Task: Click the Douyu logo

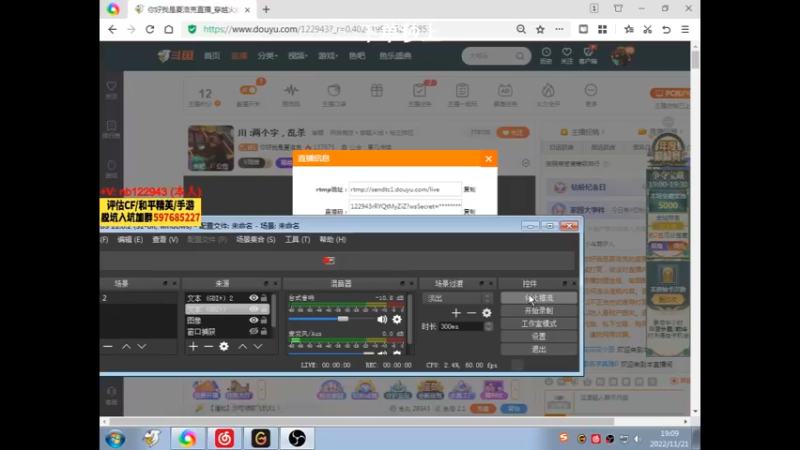Action: pyautogui.click(x=176, y=56)
